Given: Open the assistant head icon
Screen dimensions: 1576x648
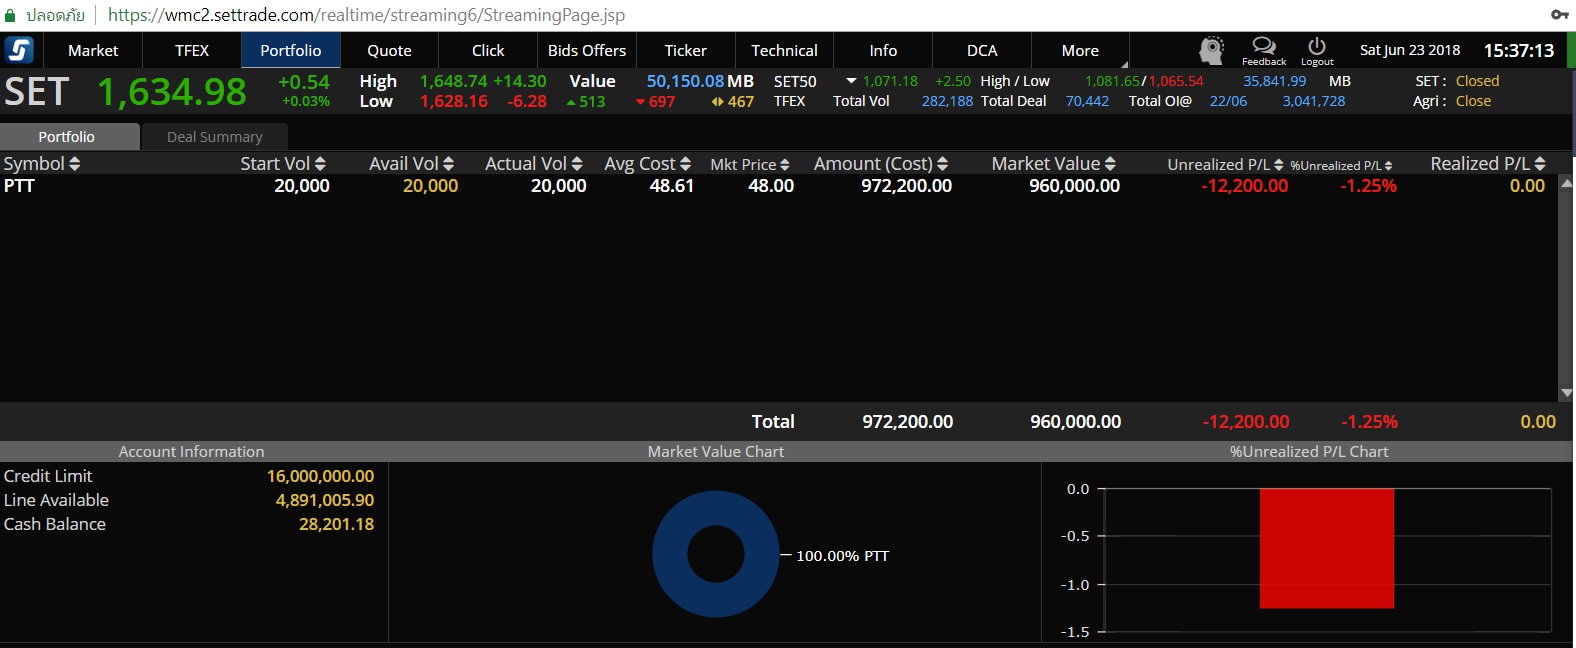Looking at the screenshot, I should 1212,50.
